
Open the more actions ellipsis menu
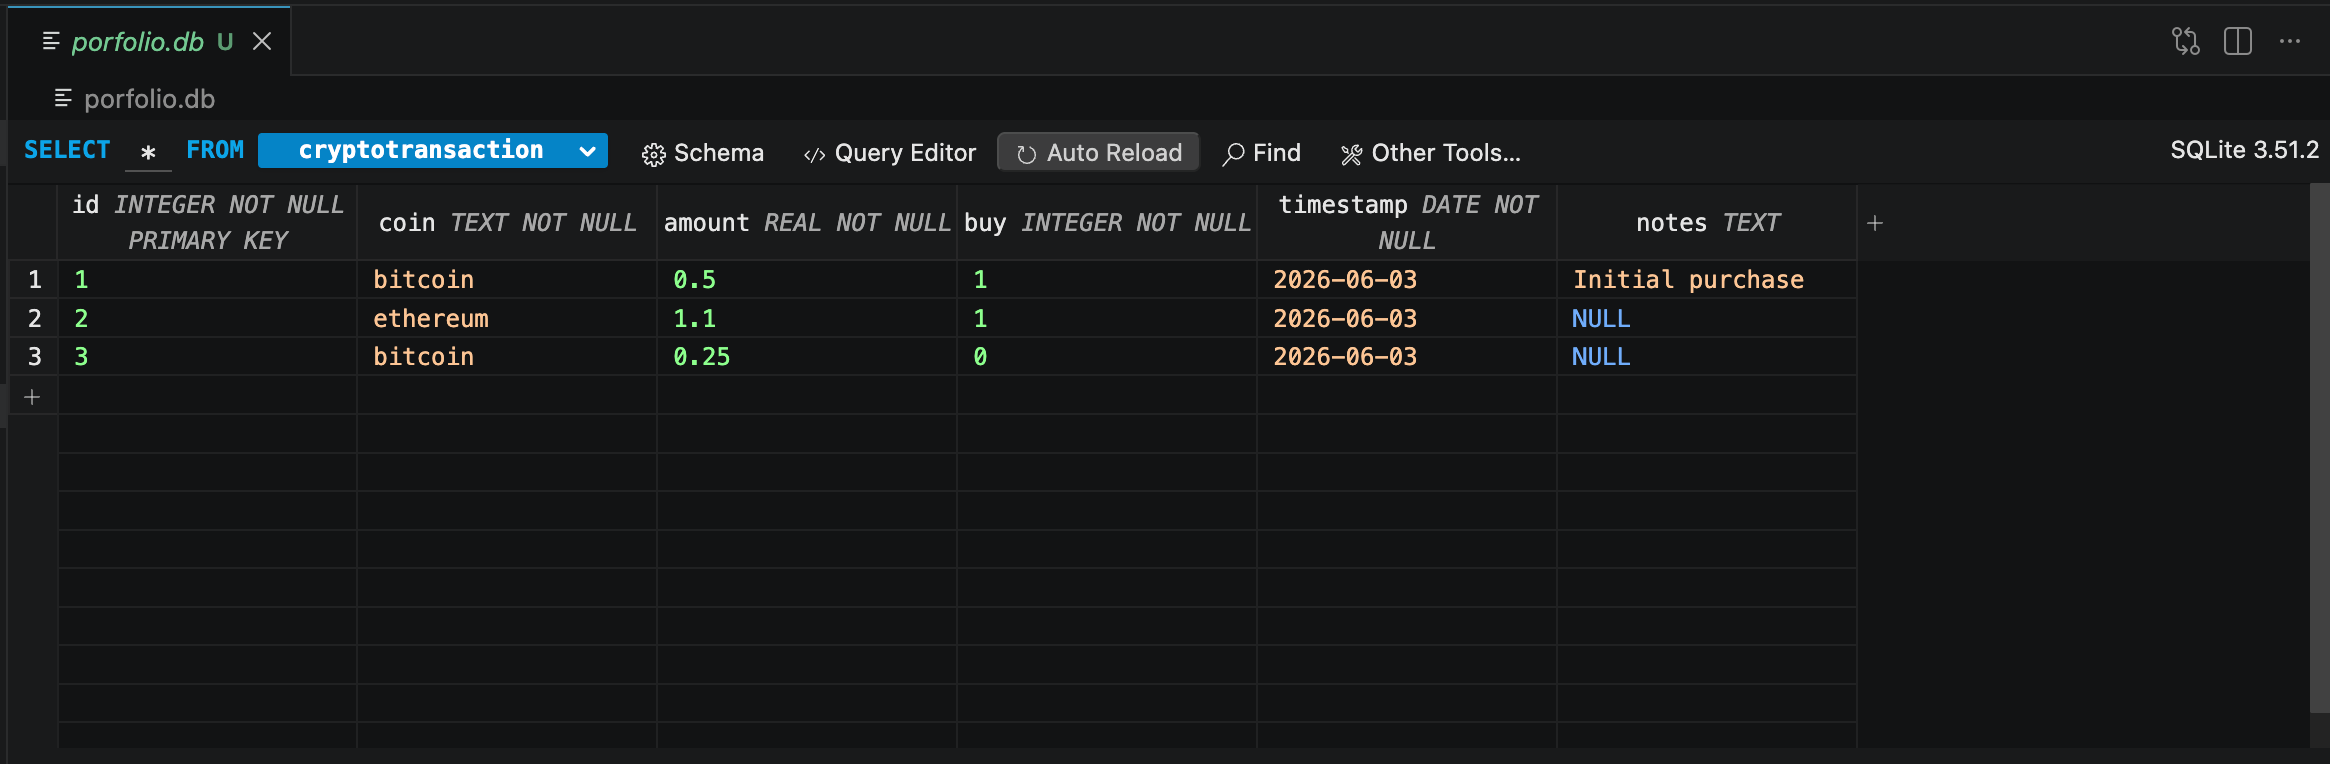pos(2290,41)
